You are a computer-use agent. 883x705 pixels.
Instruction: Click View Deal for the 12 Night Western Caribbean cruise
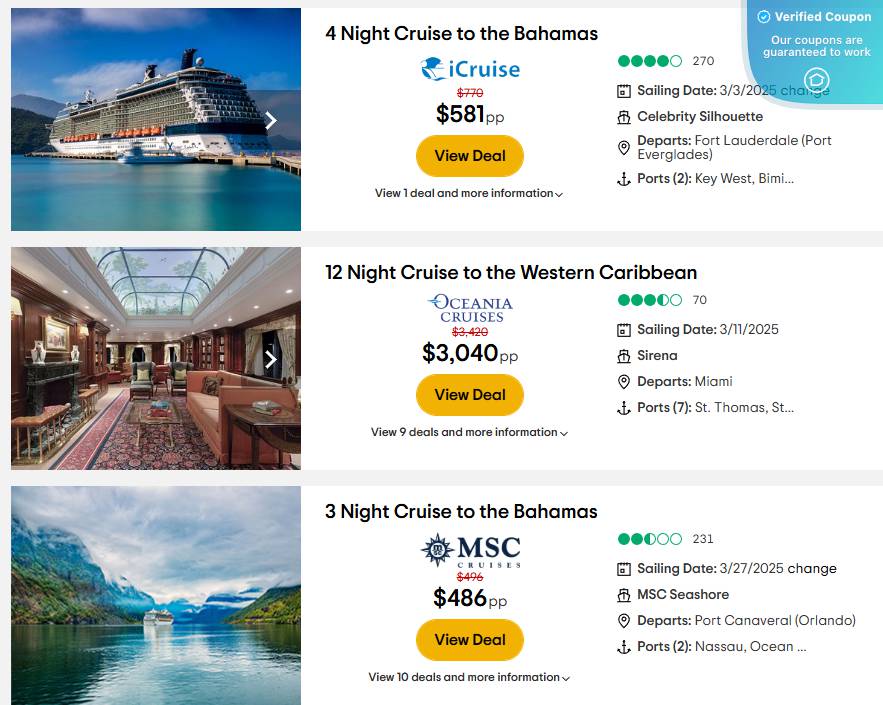(469, 395)
